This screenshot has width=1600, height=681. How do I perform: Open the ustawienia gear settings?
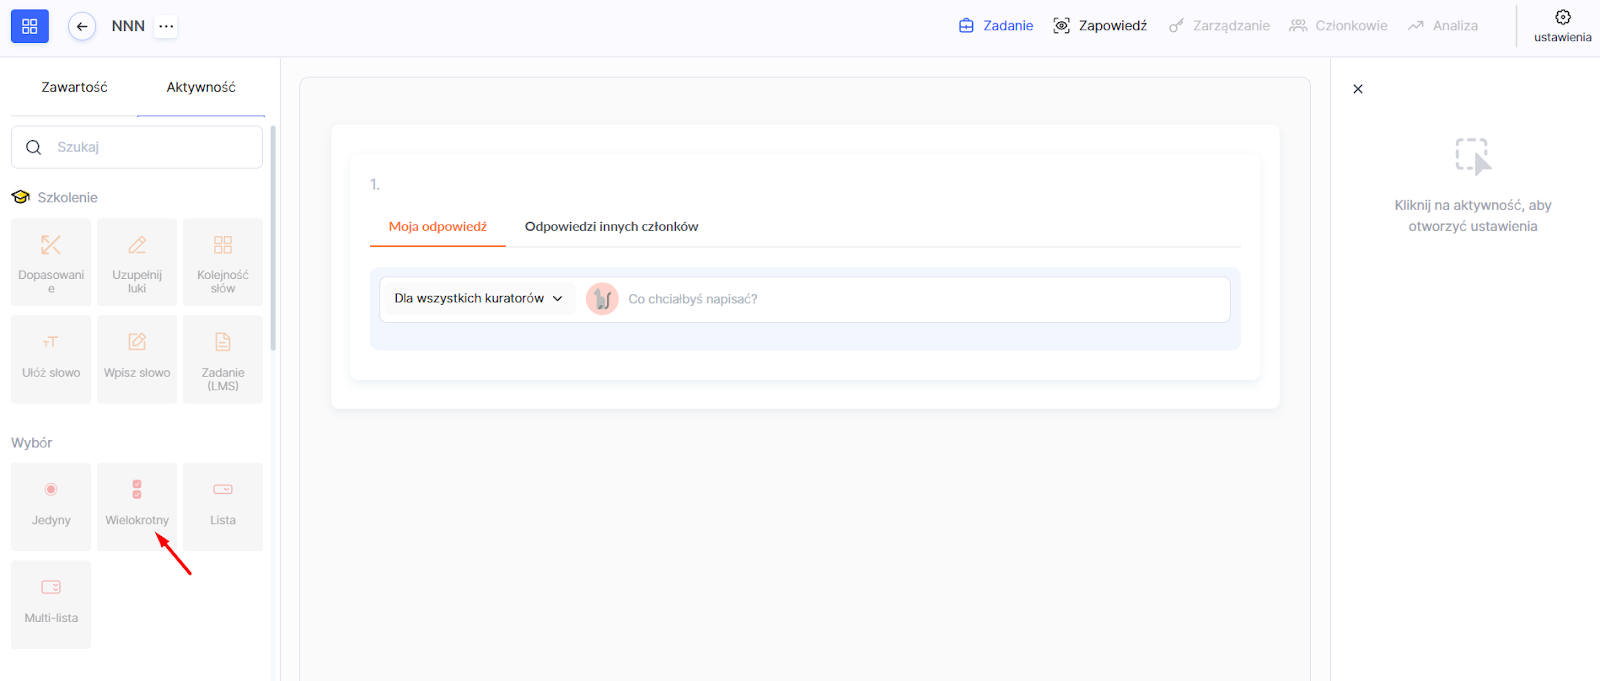[x=1562, y=25]
